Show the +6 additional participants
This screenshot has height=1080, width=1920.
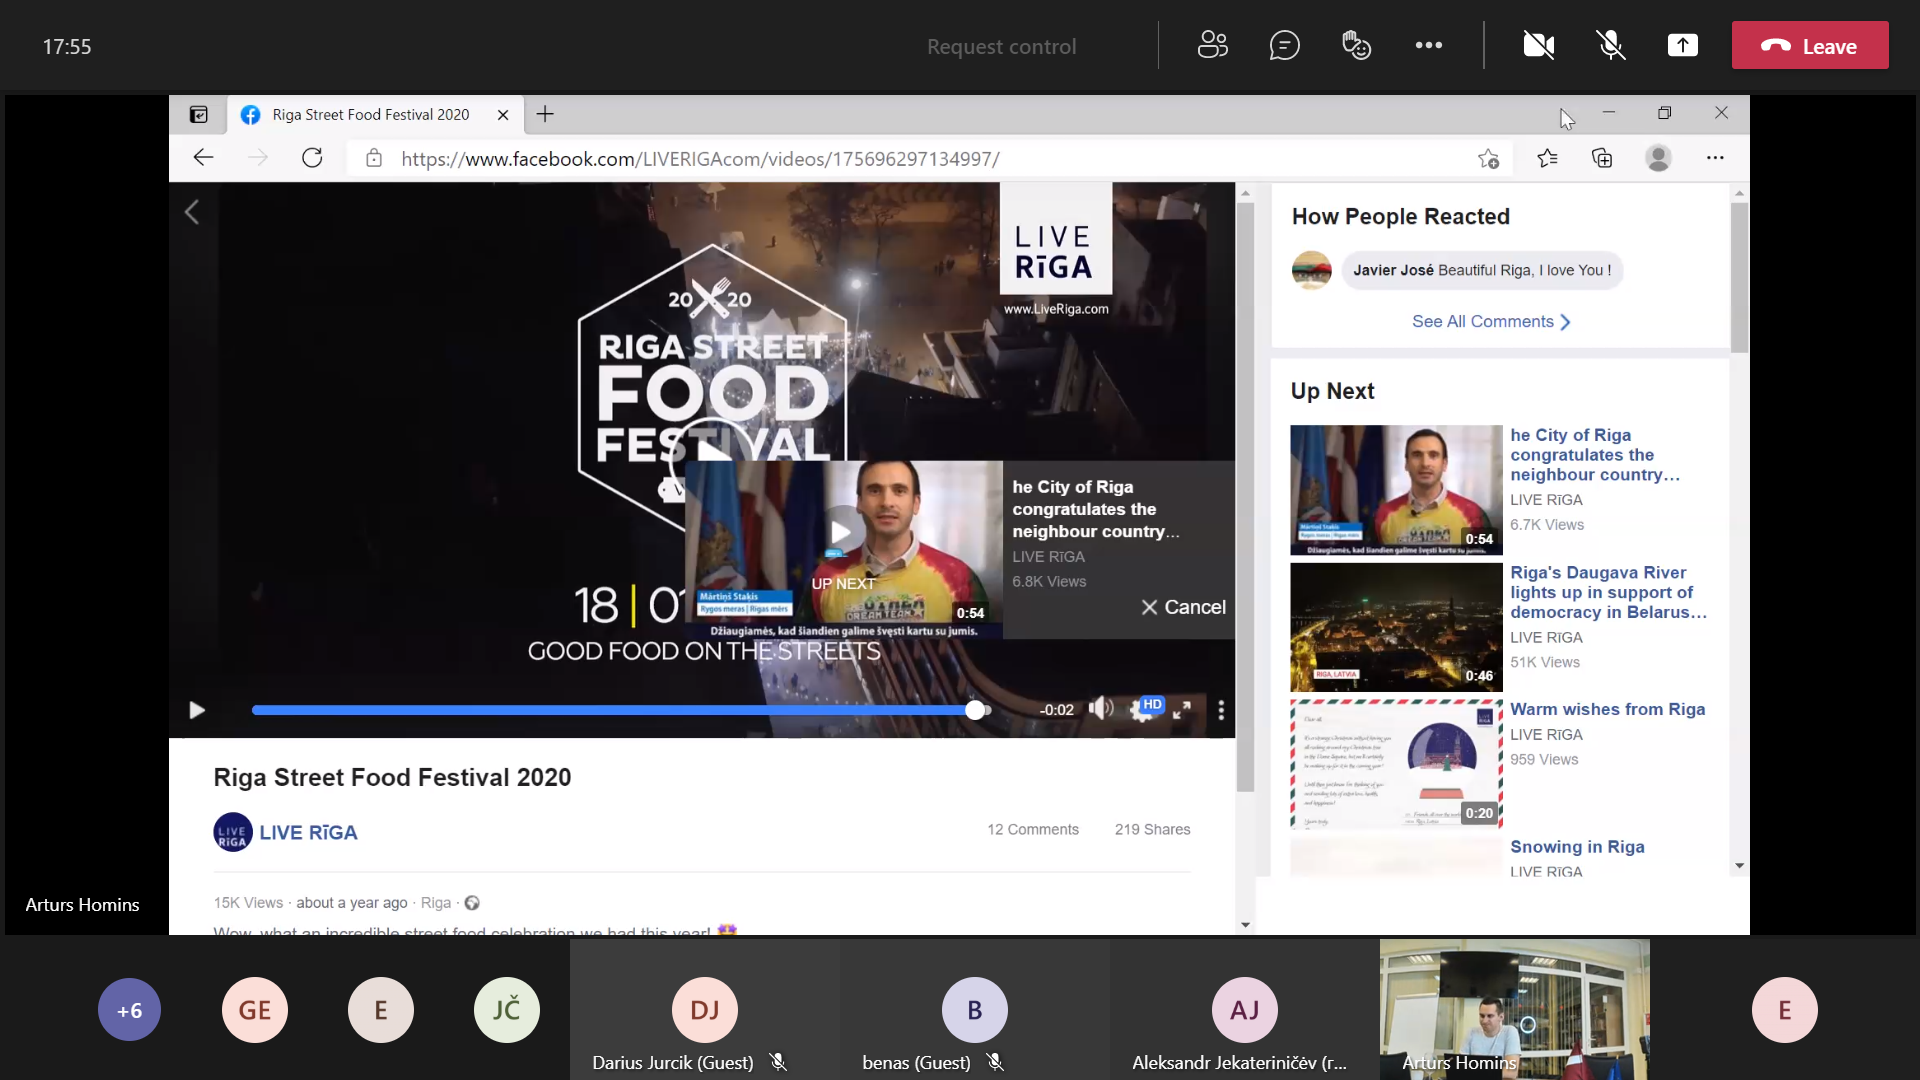[x=129, y=1010]
